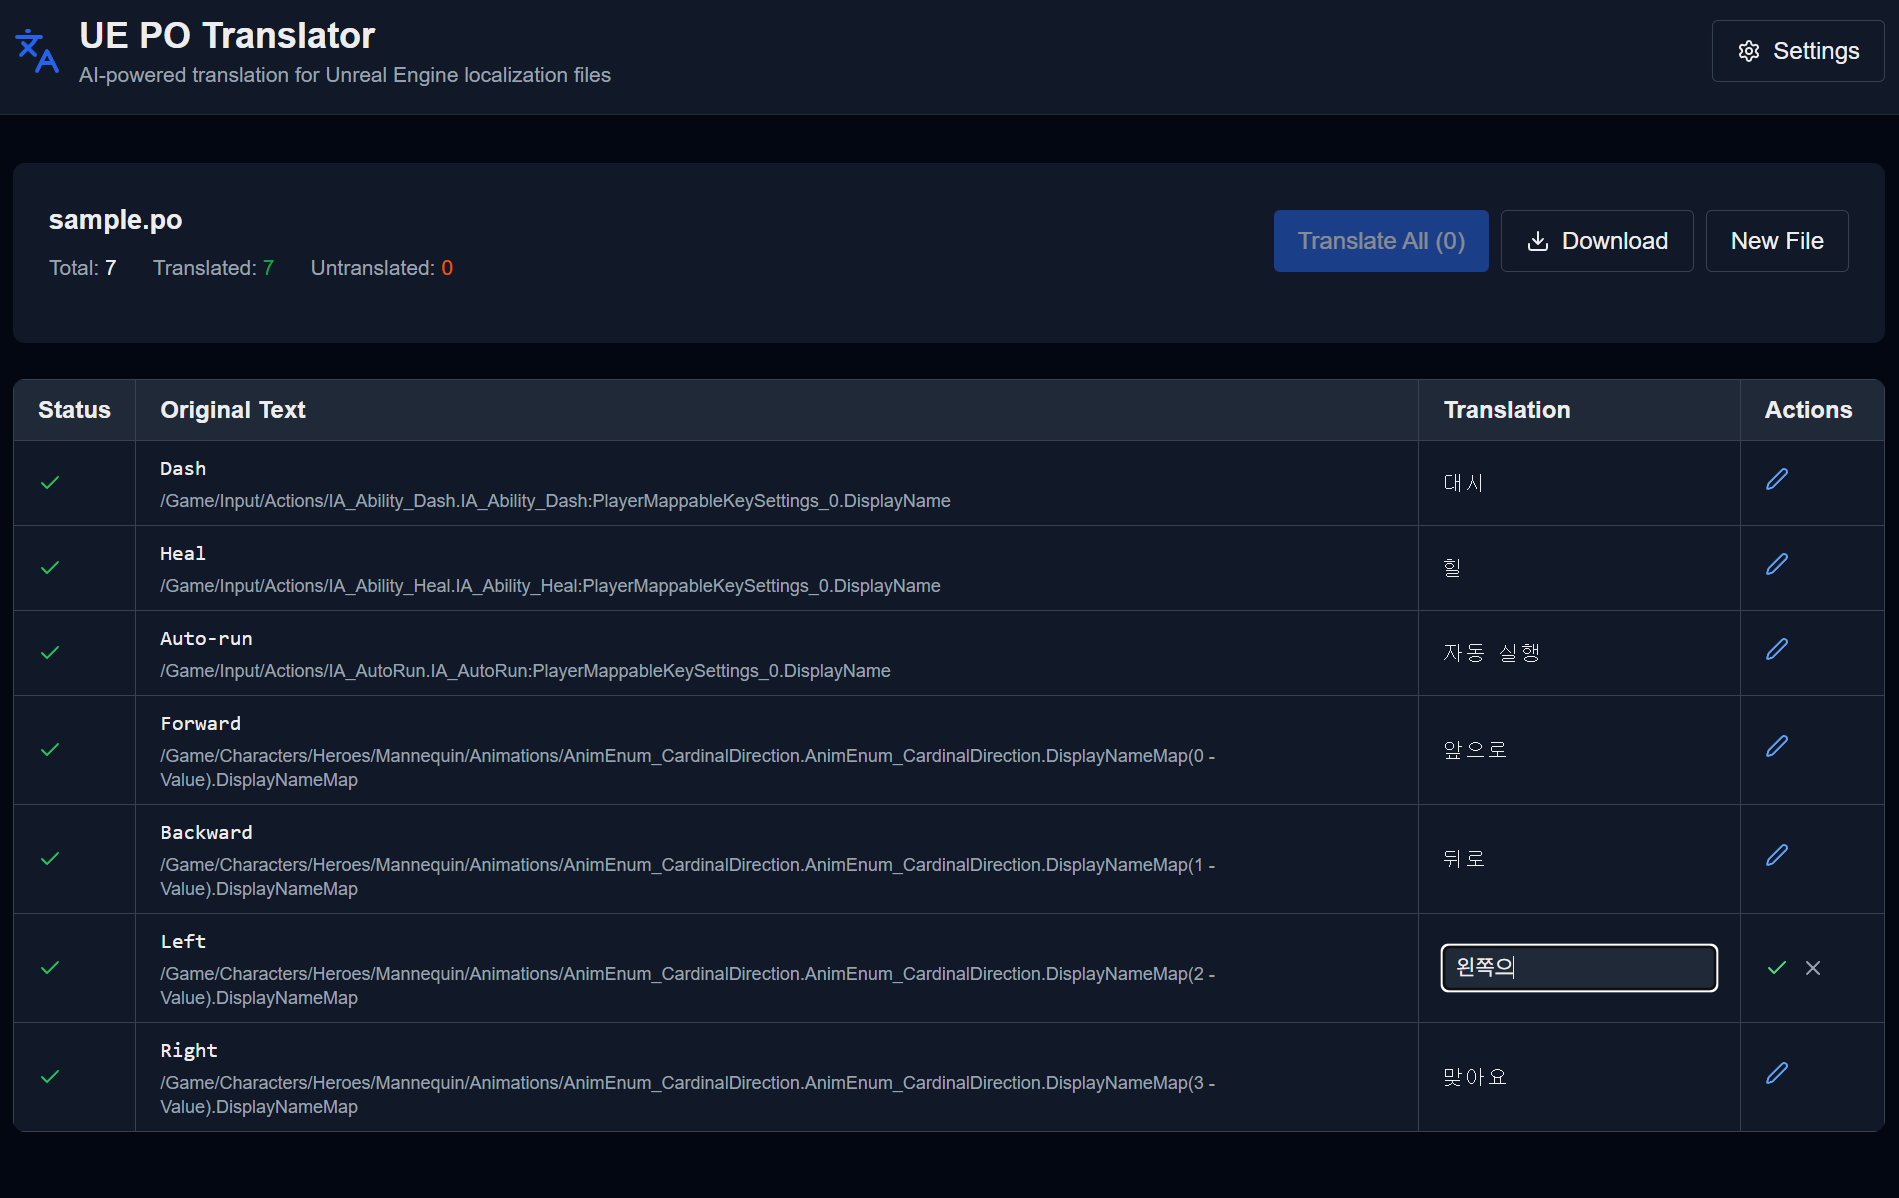This screenshot has width=1899, height=1198.
Task: Click the status checkmark for Dash row
Action: tap(50, 483)
